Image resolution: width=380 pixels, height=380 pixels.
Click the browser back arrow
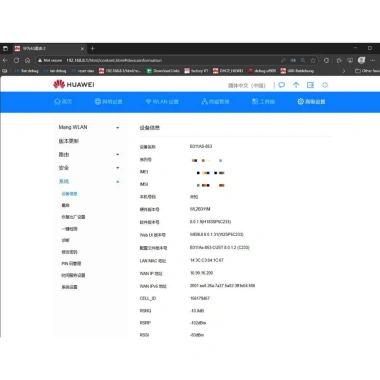[x=5, y=60]
